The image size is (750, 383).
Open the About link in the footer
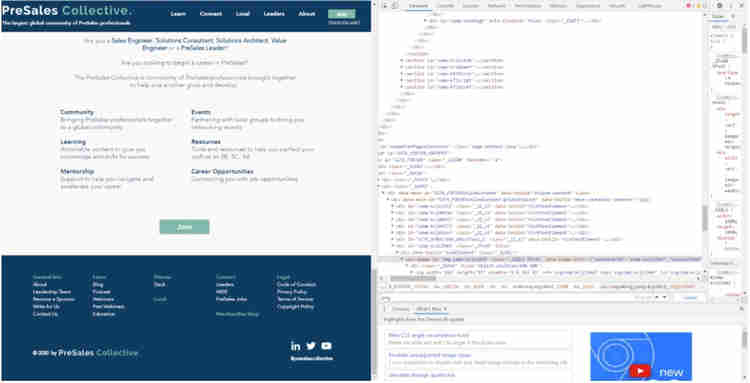[40, 285]
